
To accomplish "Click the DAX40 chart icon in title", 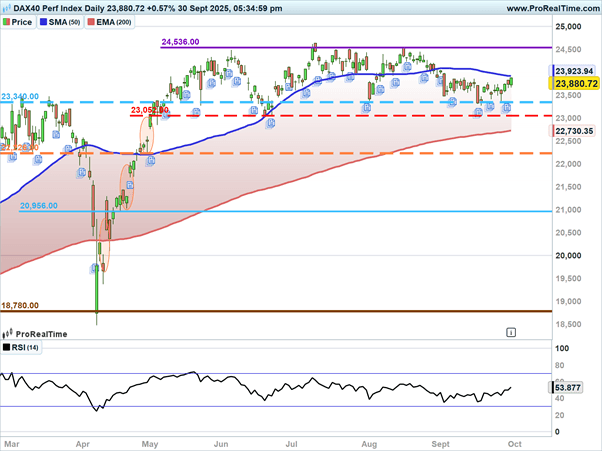I will tap(6, 8).
